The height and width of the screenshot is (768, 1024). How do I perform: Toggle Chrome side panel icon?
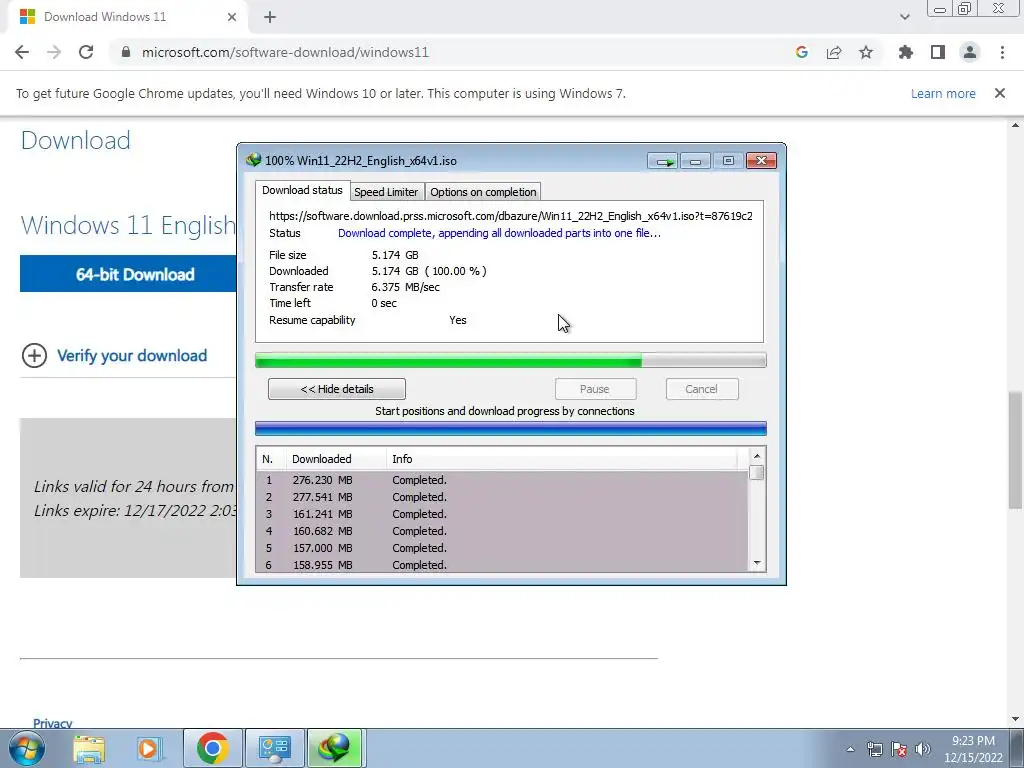click(938, 52)
